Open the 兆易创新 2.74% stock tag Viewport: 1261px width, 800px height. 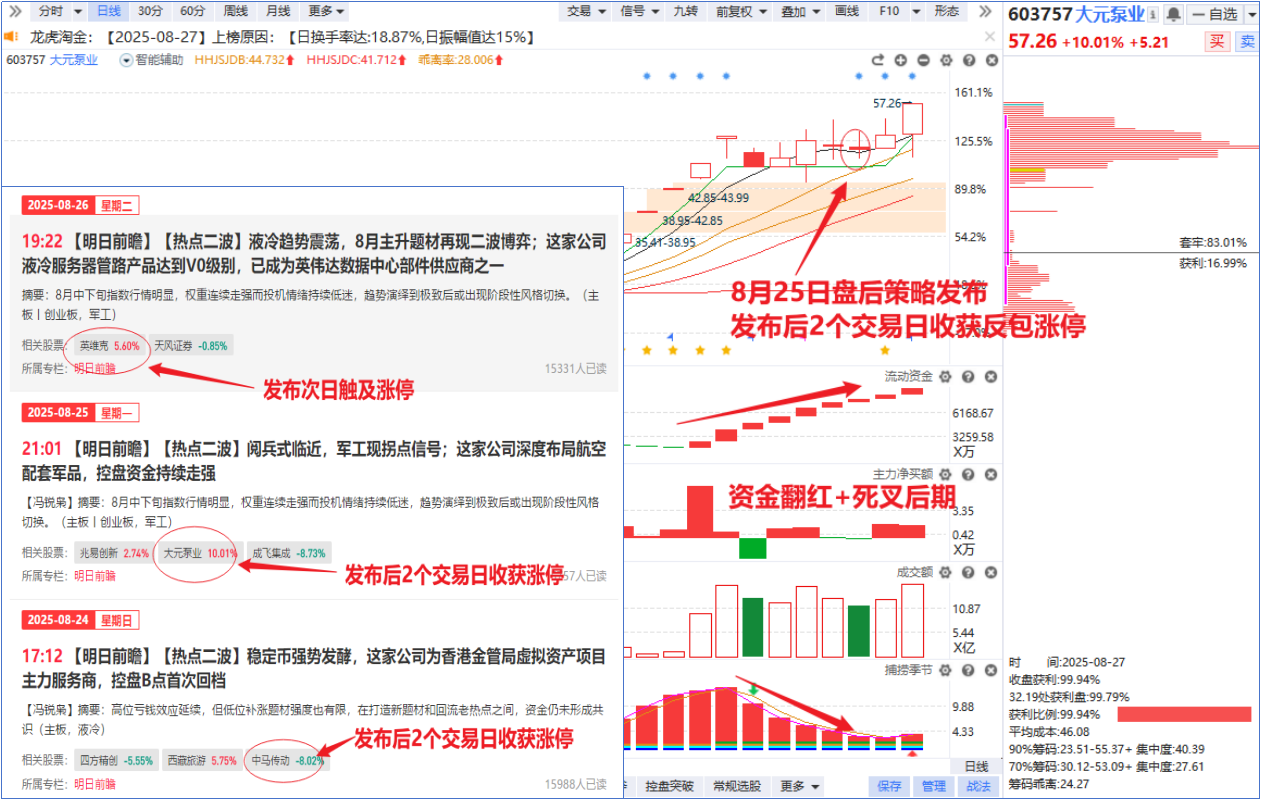(114, 552)
